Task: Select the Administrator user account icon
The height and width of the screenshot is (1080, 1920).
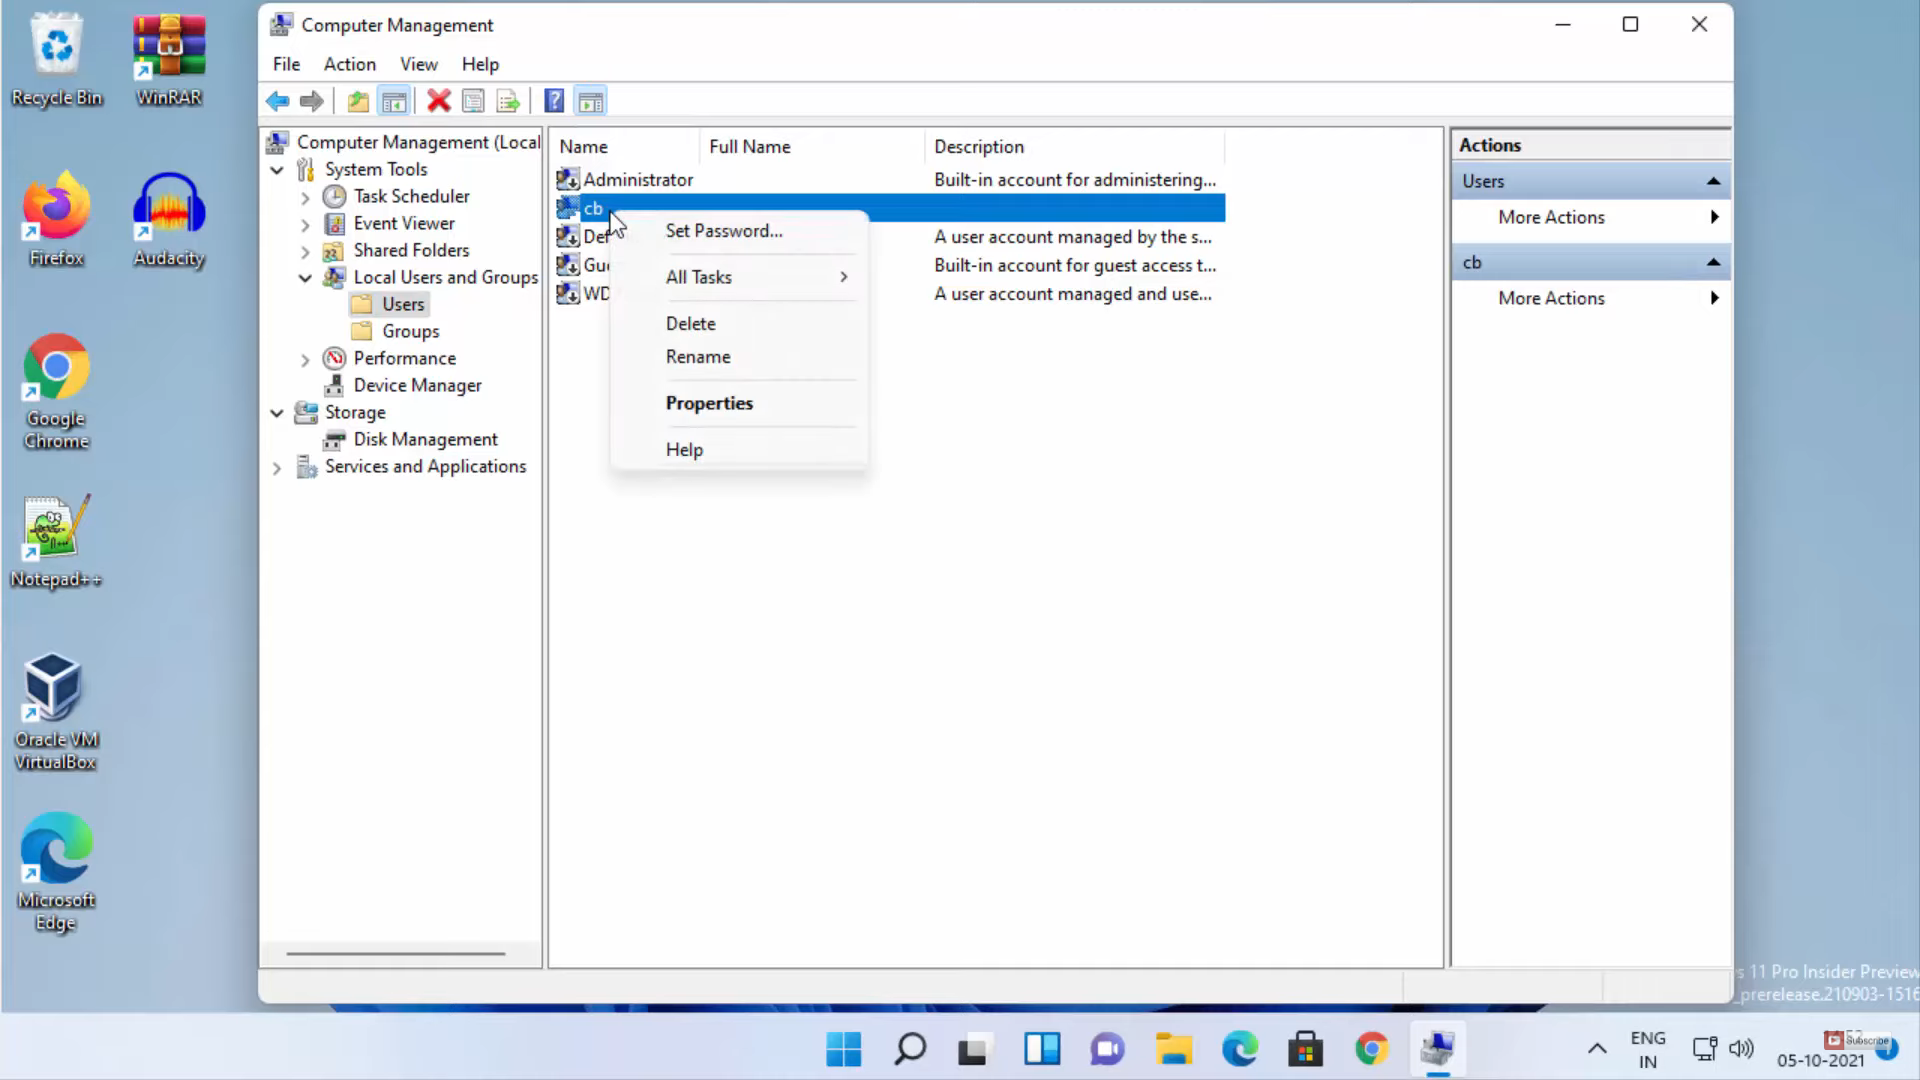Action: coord(568,180)
